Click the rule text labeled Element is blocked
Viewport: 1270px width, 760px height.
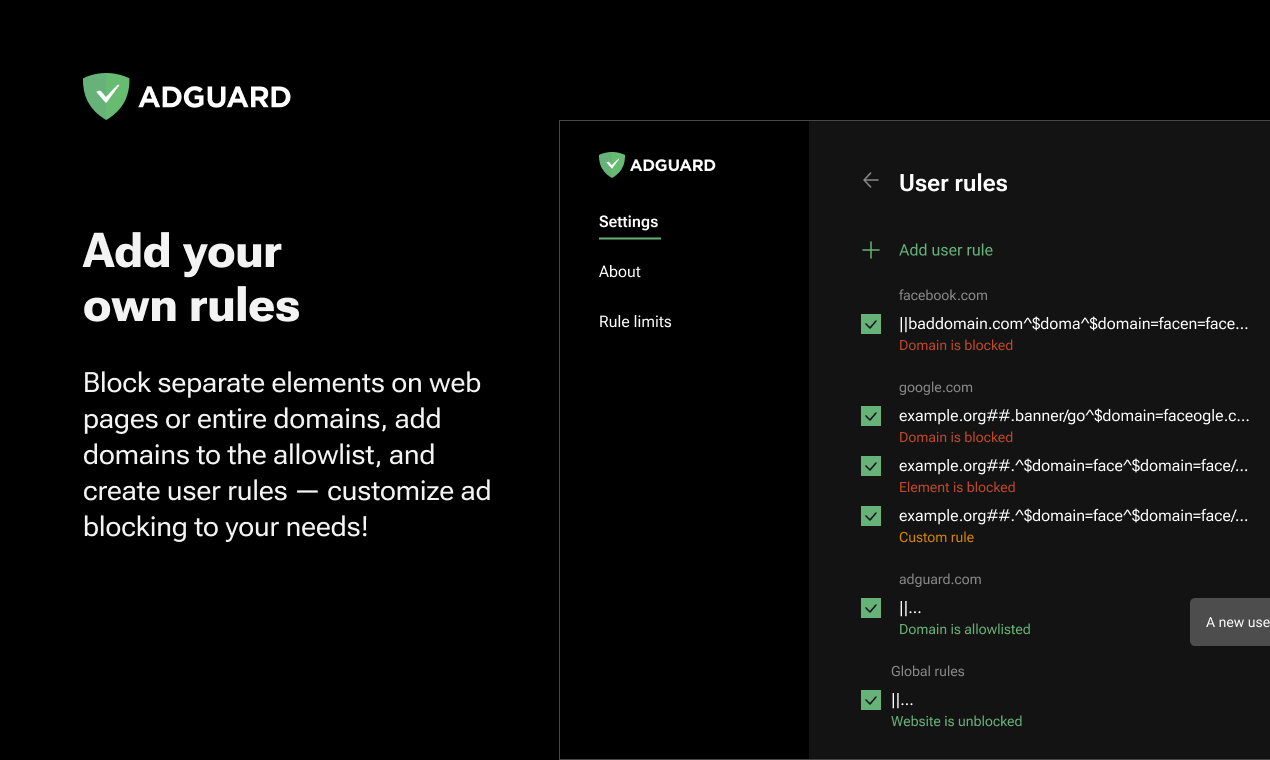(x=1074, y=466)
